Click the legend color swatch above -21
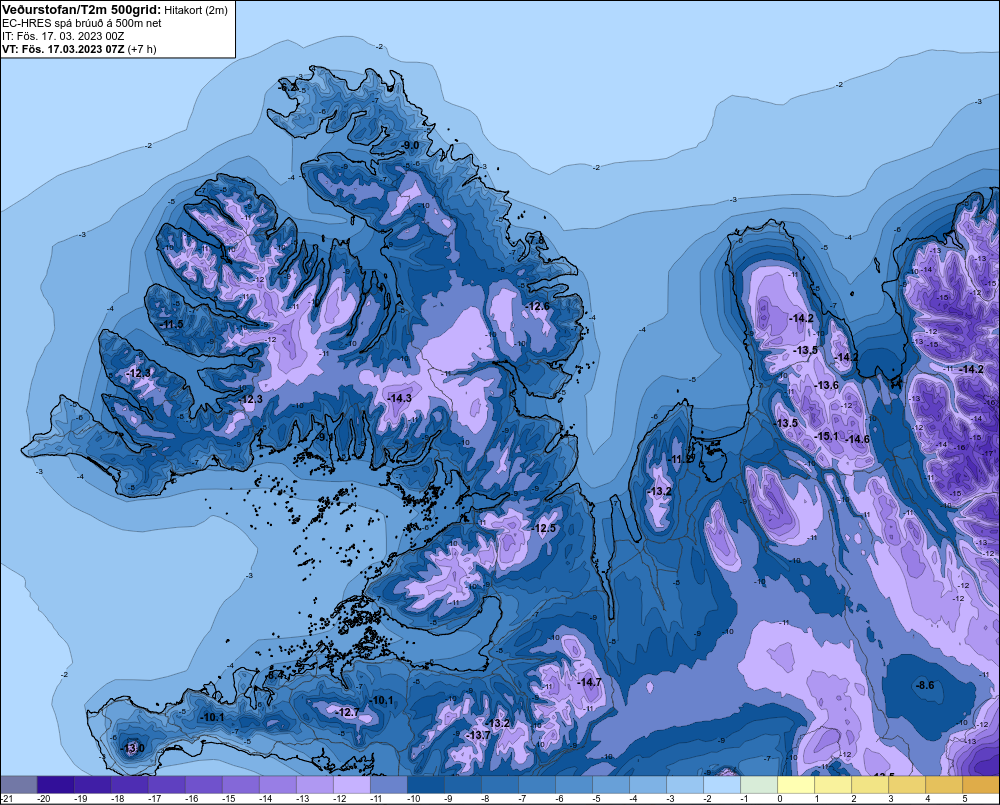Image resolution: width=1000 pixels, height=805 pixels. coord(18,784)
